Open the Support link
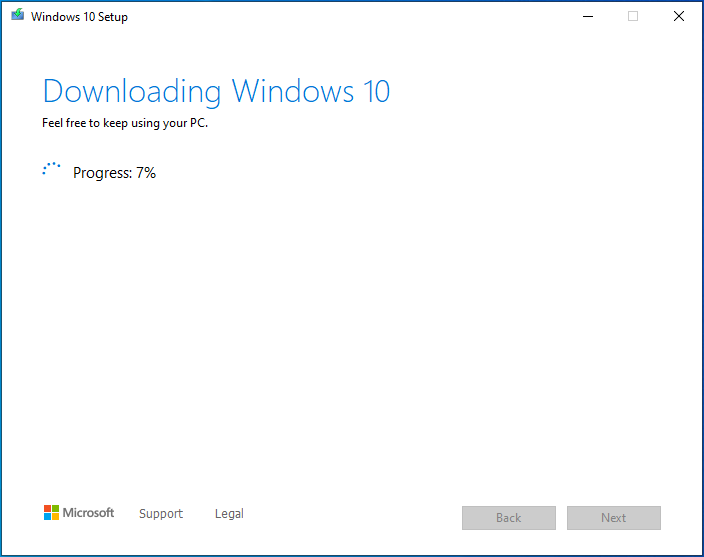This screenshot has height=557, width=704. coord(161,514)
